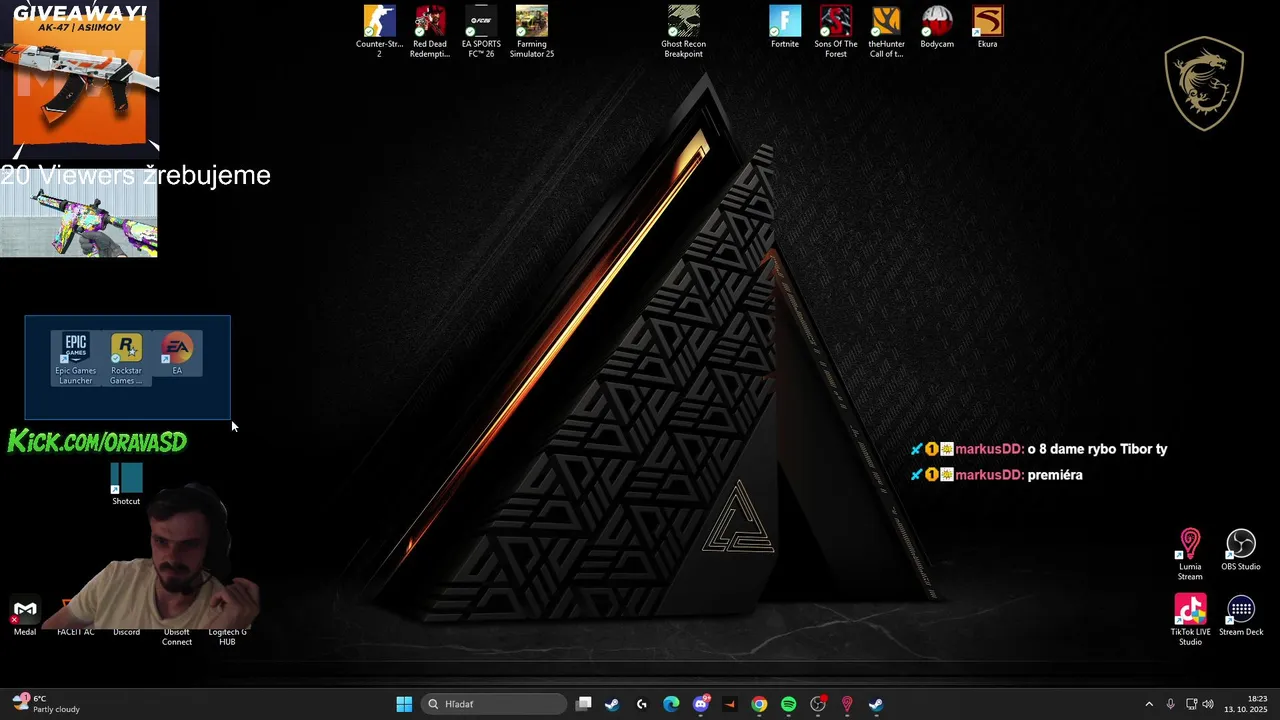Select the Lumia Stream desktop icon
The height and width of the screenshot is (720, 1280).
[1190, 555]
